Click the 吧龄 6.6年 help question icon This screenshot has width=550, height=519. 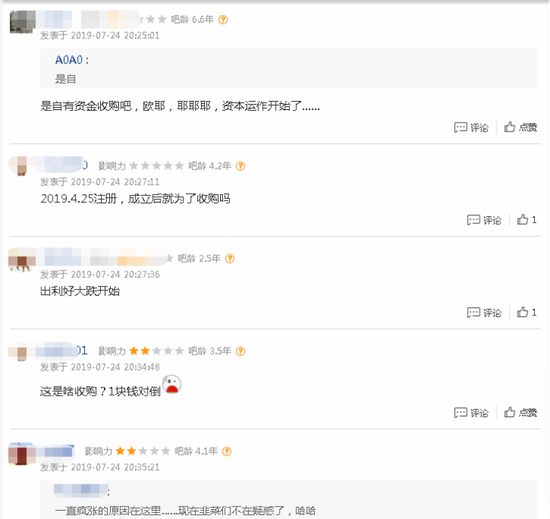pyautogui.click(x=223, y=20)
